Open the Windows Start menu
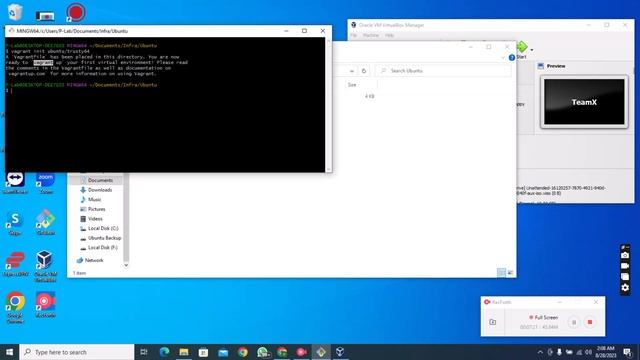This screenshot has width=640, height=360. pyautogui.click(x=9, y=352)
